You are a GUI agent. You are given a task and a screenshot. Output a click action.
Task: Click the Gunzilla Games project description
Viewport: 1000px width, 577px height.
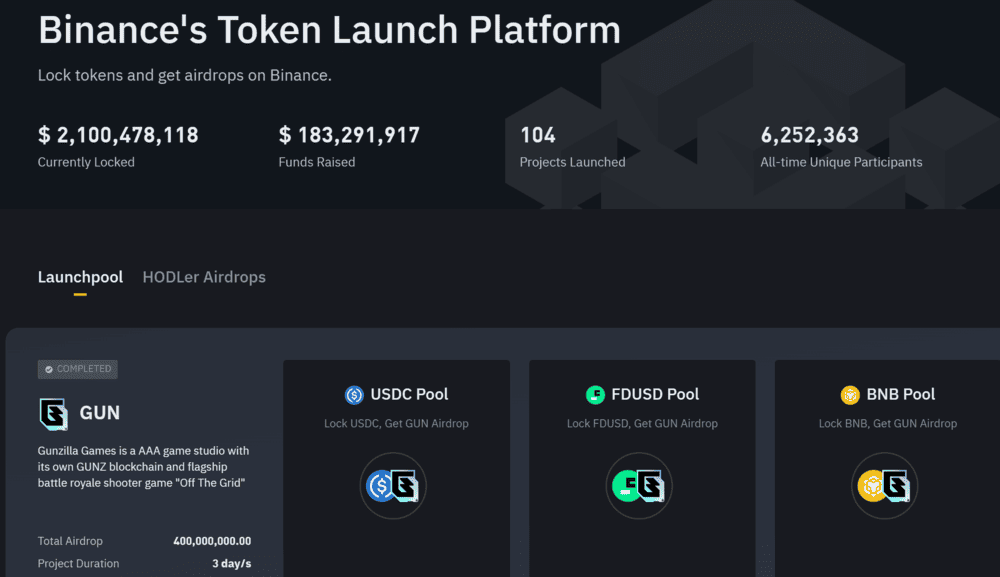click(143, 467)
